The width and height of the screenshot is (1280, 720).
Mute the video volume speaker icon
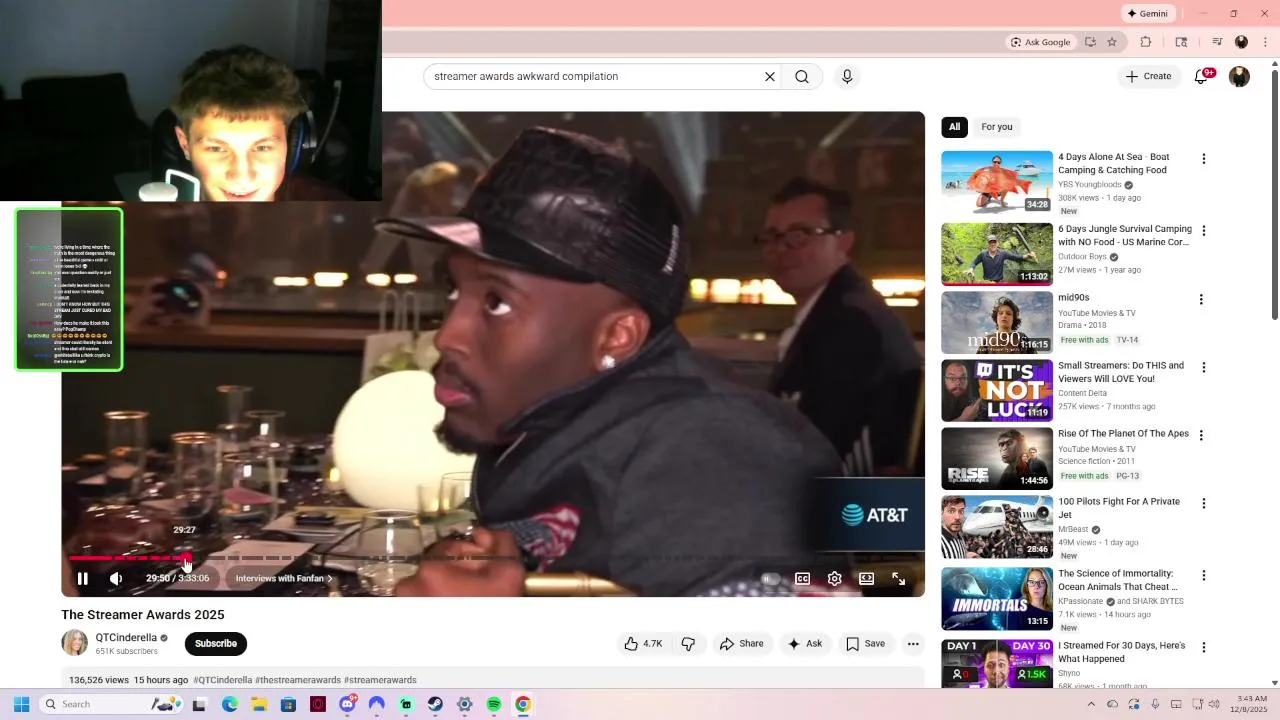116,578
